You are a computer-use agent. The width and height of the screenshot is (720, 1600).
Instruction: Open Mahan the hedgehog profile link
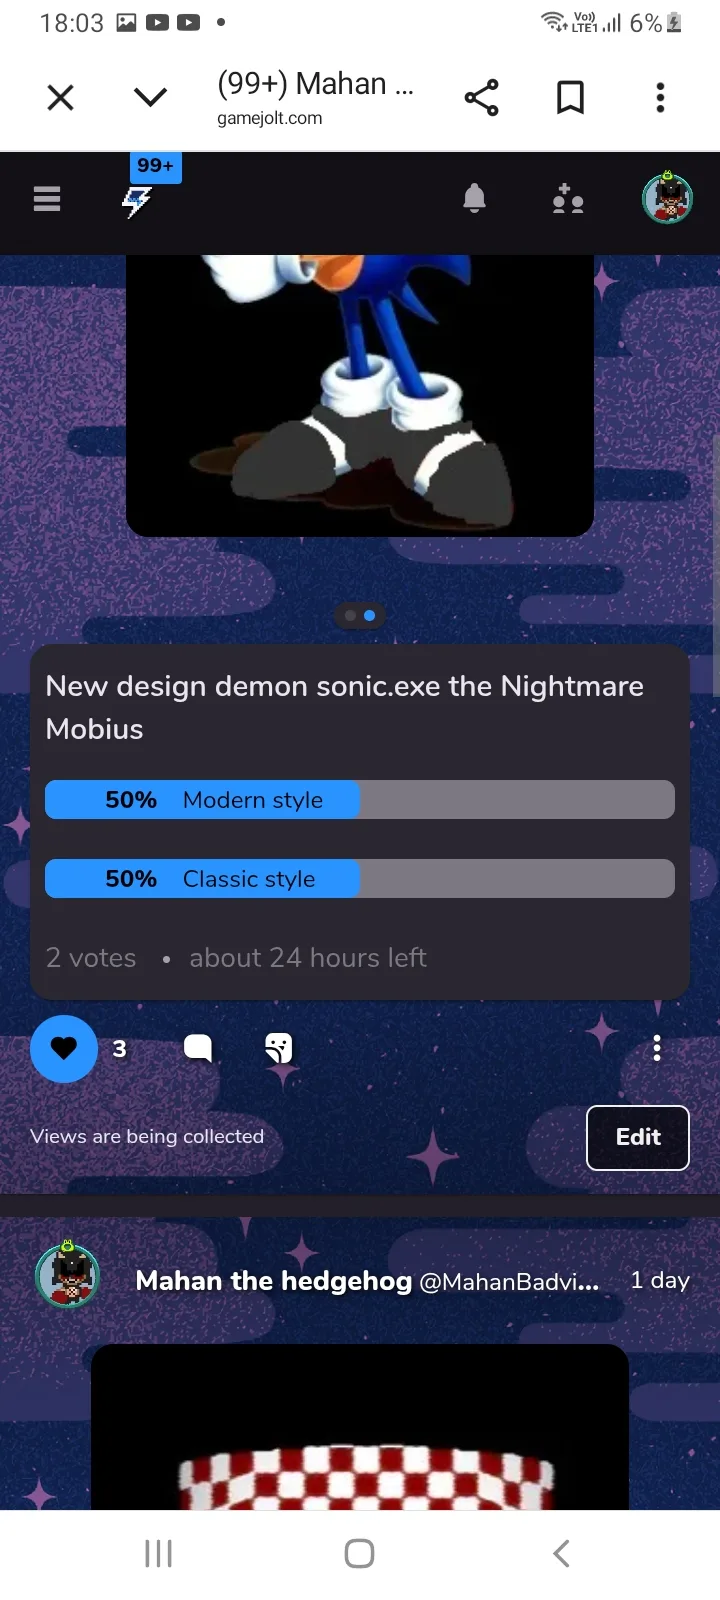coord(273,1281)
